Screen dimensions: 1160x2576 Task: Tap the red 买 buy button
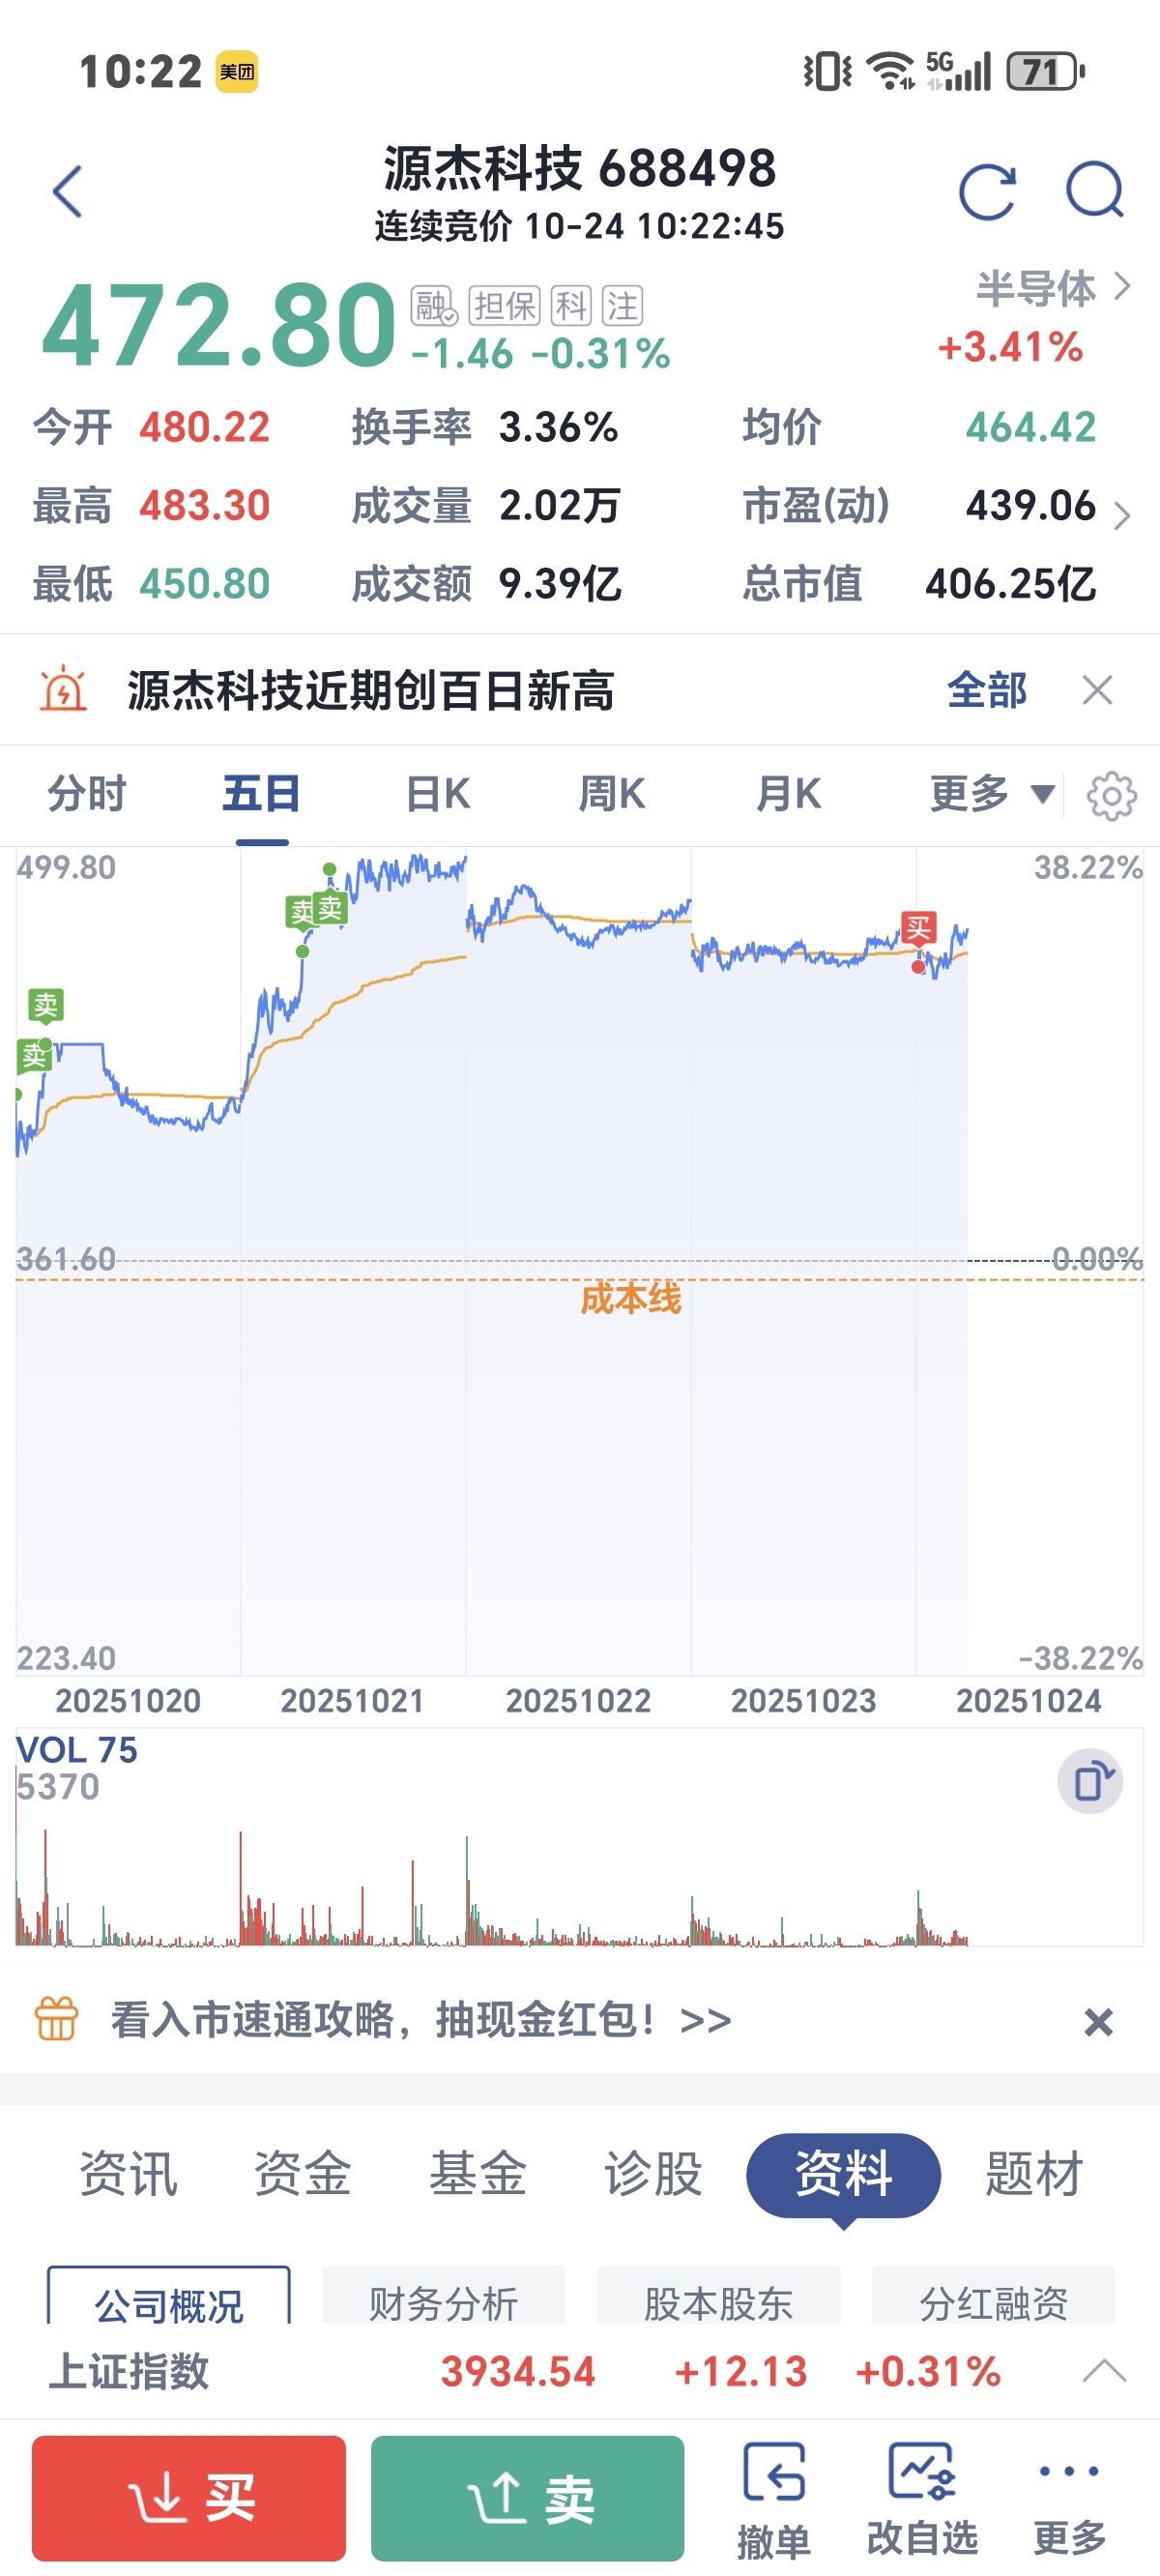pyautogui.click(x=189, y=2497)
